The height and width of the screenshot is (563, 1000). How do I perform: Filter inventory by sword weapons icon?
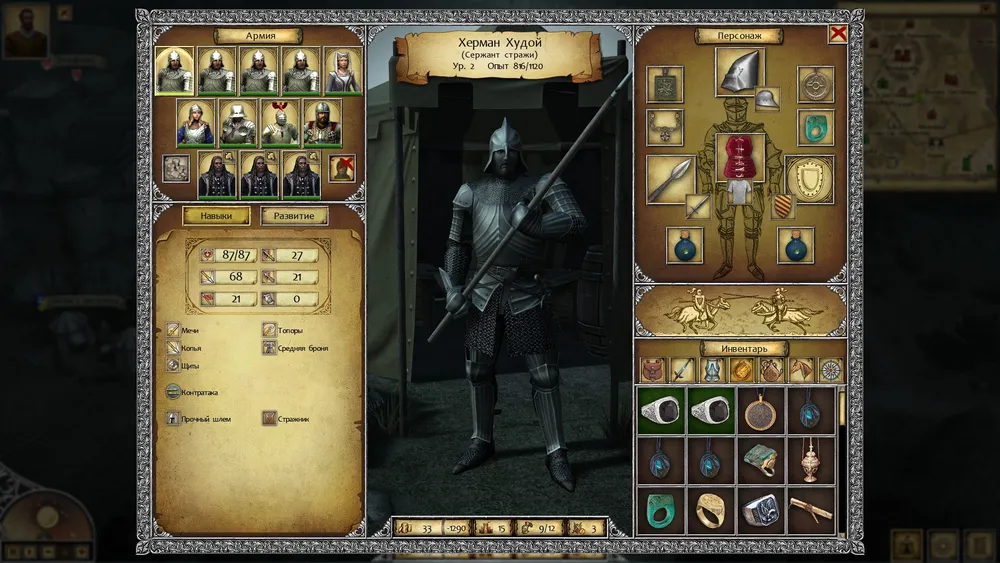point(682,370)
